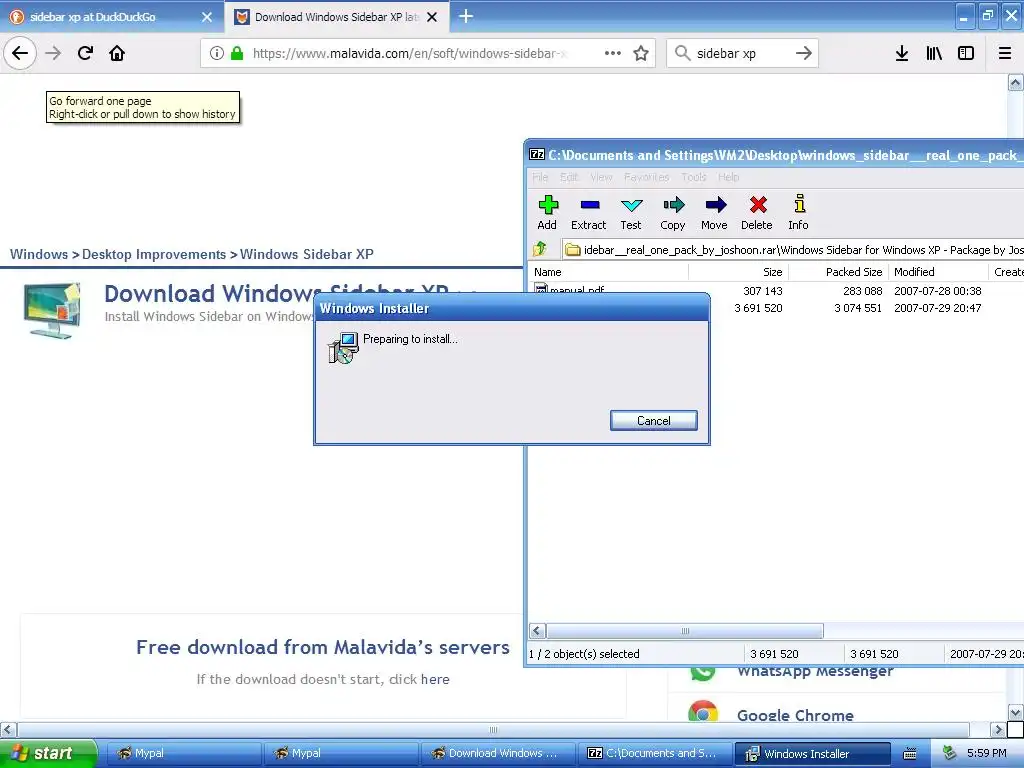Click the address bar URL field

[411, 53]
